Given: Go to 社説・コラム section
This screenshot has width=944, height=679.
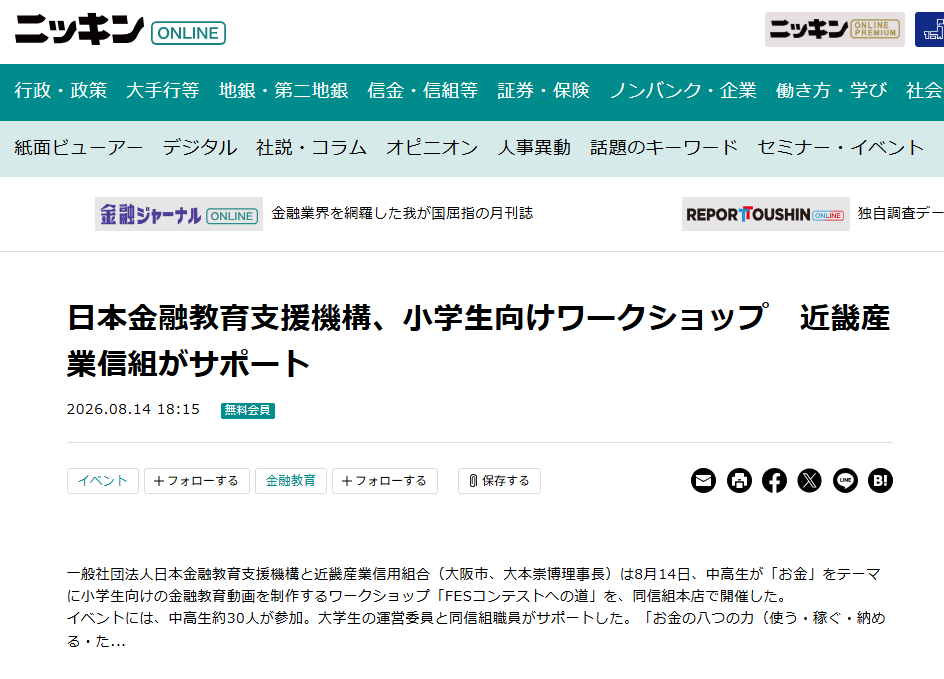Looking at the screenshot, I should point(311,147).
